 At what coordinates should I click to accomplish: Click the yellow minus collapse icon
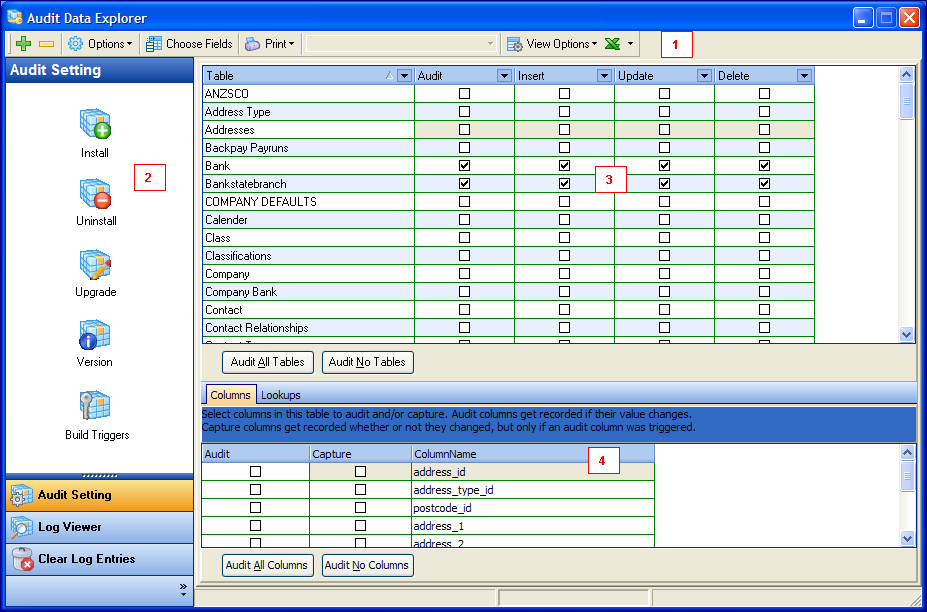point(46,44)
